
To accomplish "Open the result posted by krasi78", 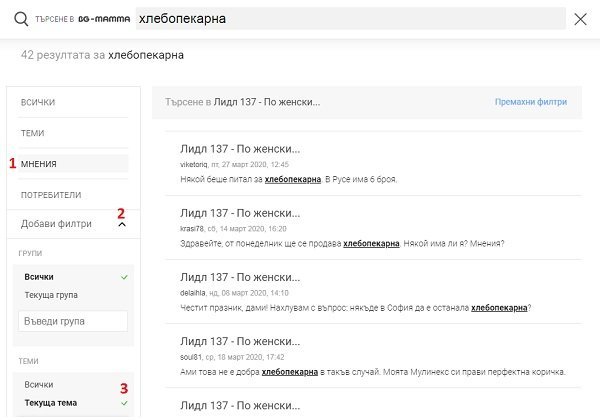I will pos(240,213).
